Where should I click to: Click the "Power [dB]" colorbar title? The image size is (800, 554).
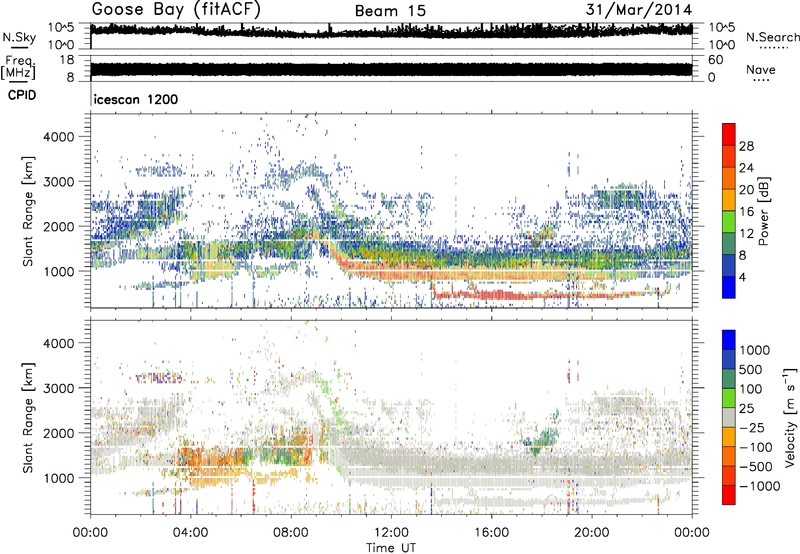tap(763, 211)
